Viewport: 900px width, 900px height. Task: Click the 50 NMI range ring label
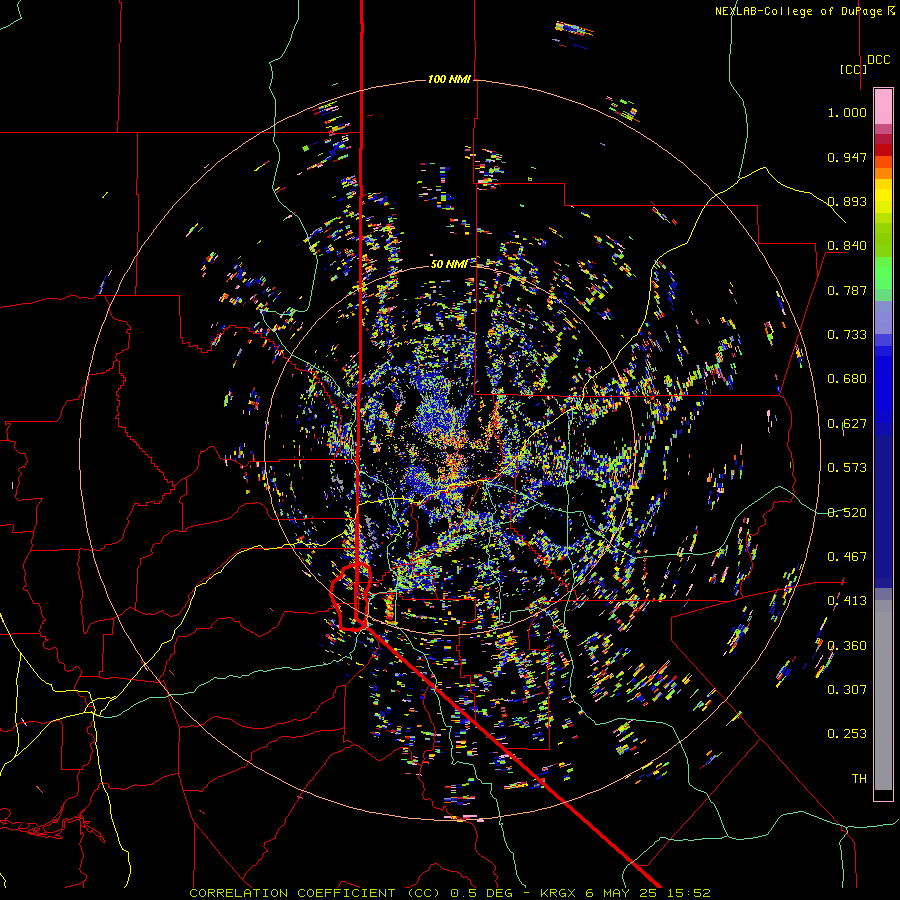coord(449,264)
